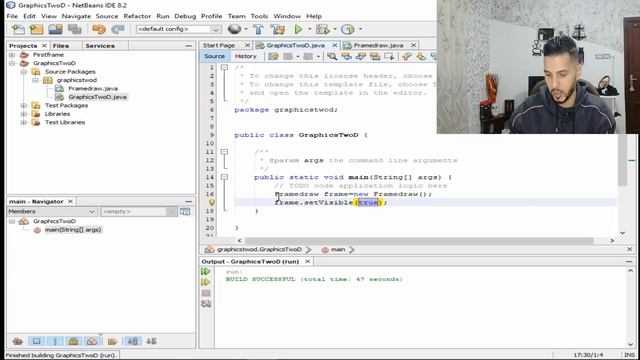Open the Navigate menu
The height and width of the screenshot is (360, 640).
pyautogui.click(x=76, y=16)
